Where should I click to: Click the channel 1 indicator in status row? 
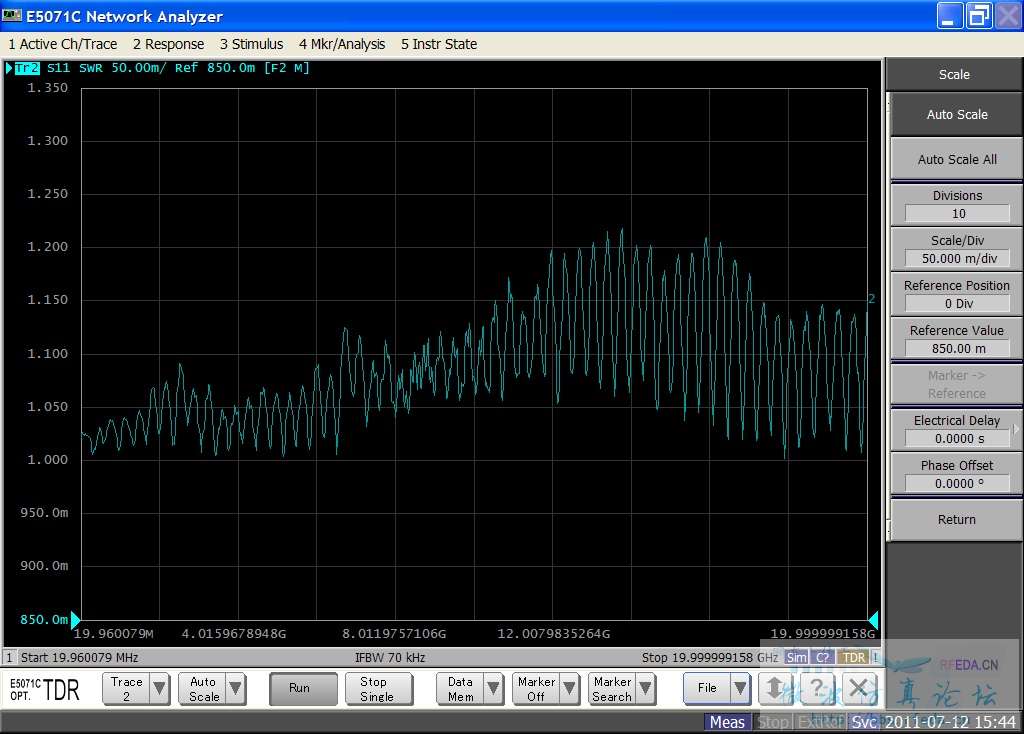coord(9,658)
